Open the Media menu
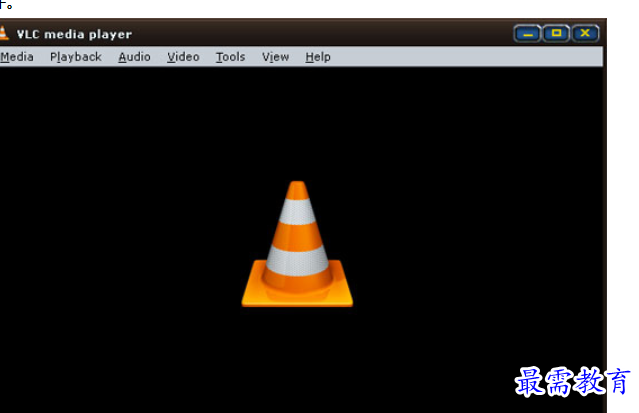The height and width of the screenshot is (413, 639). point(17,57)
